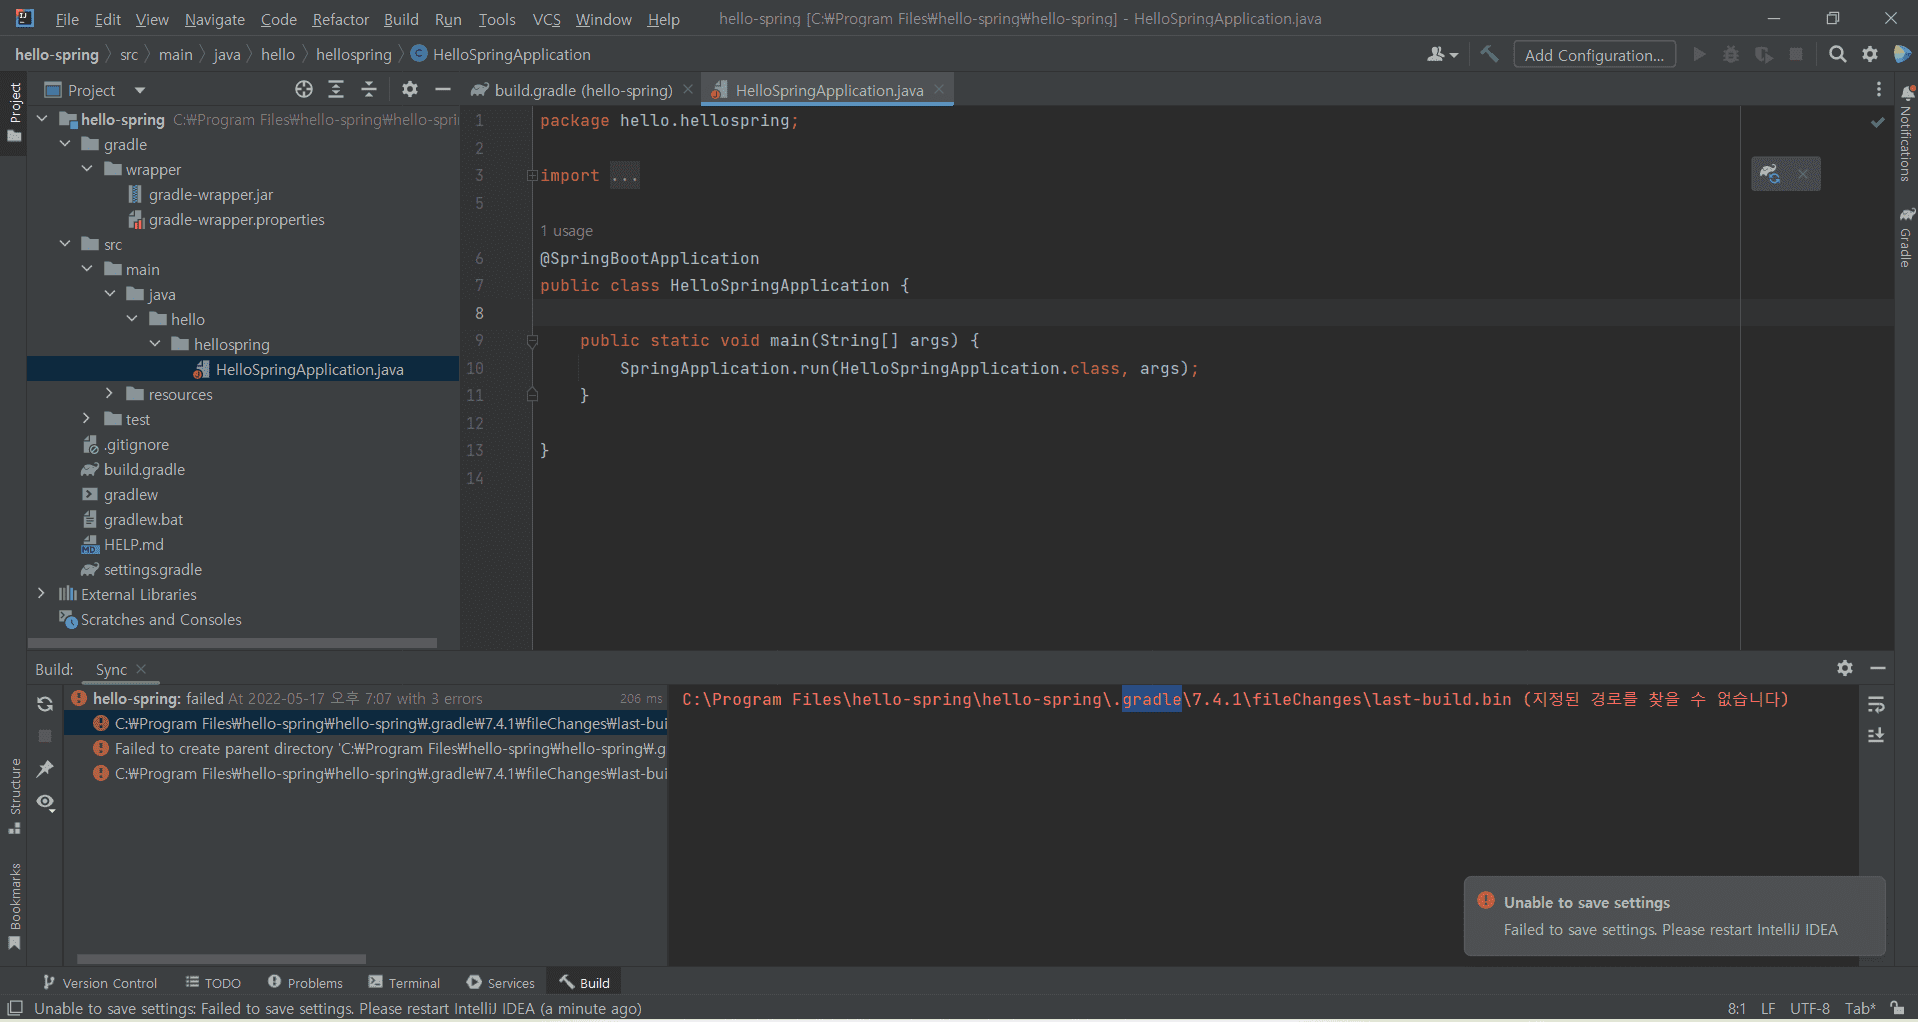The height and width of the screenshot is (1022, 1918).
Task: Toggle the Structure side tab
Action: tap(14, 797)
